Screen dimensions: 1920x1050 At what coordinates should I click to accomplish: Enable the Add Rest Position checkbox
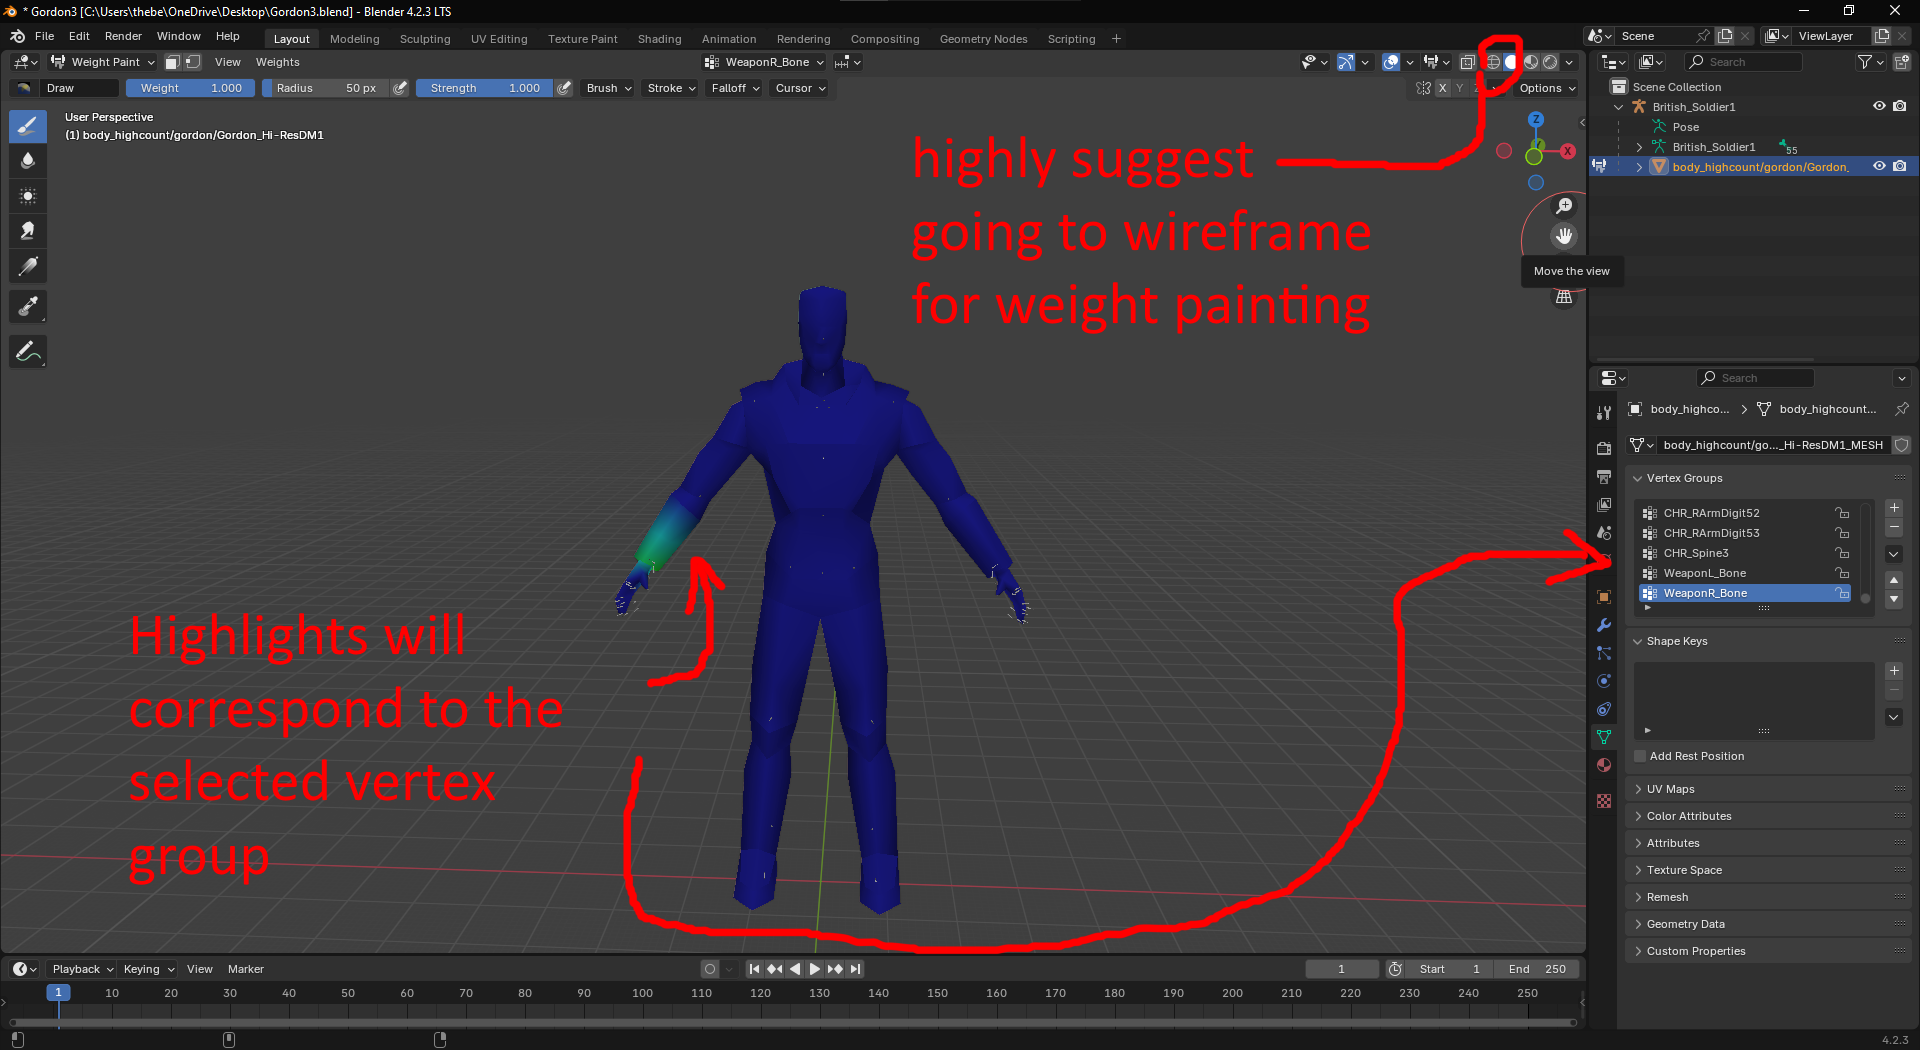point(1640,756)
